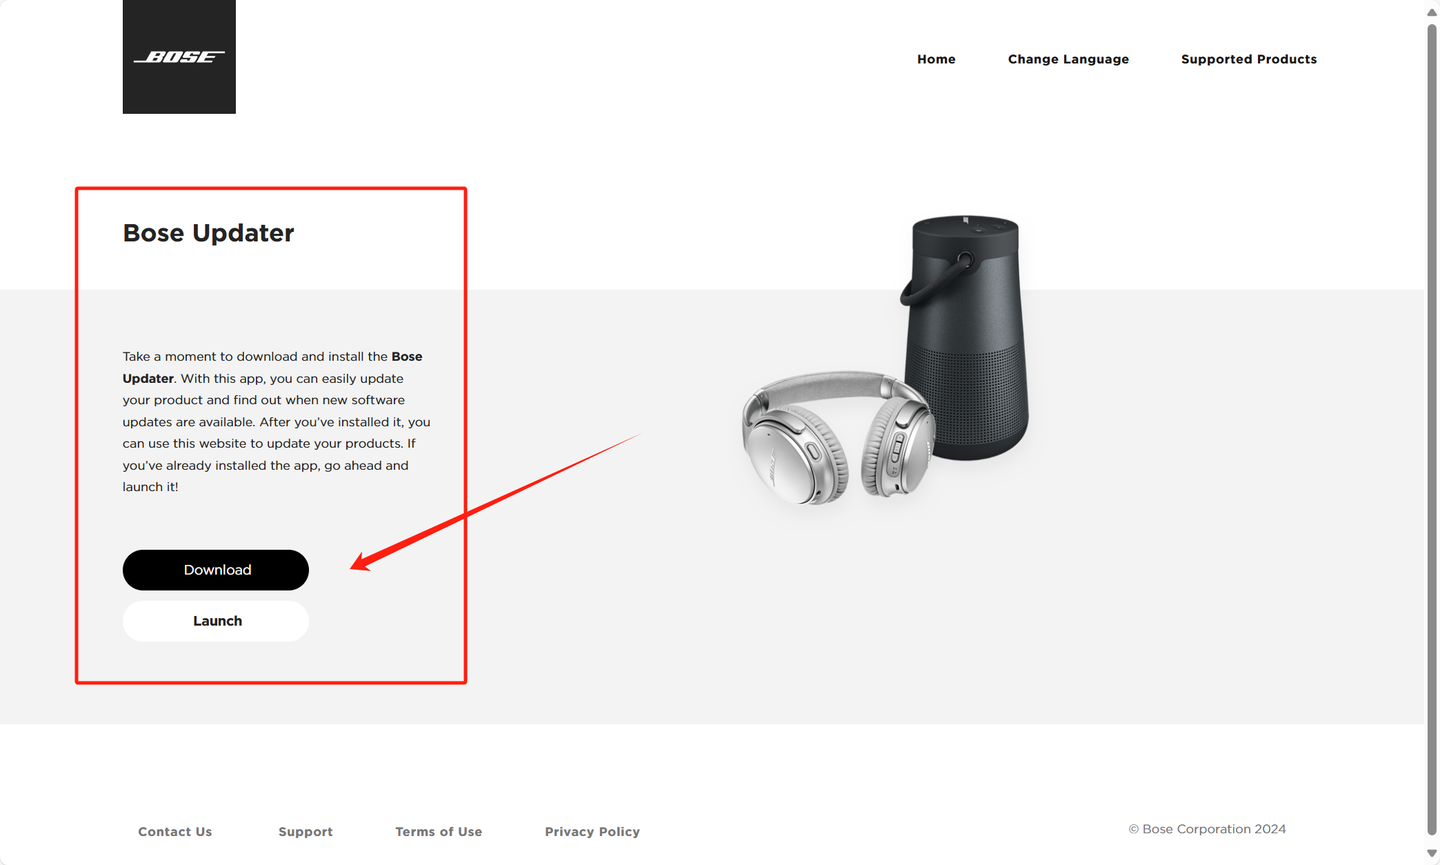Open the Change Language menu item

point(1068,59)
